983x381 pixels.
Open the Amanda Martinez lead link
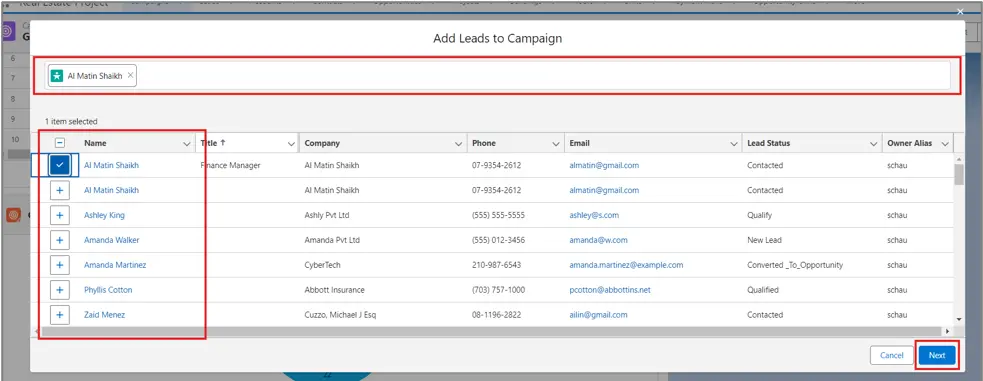coord(115,265)
